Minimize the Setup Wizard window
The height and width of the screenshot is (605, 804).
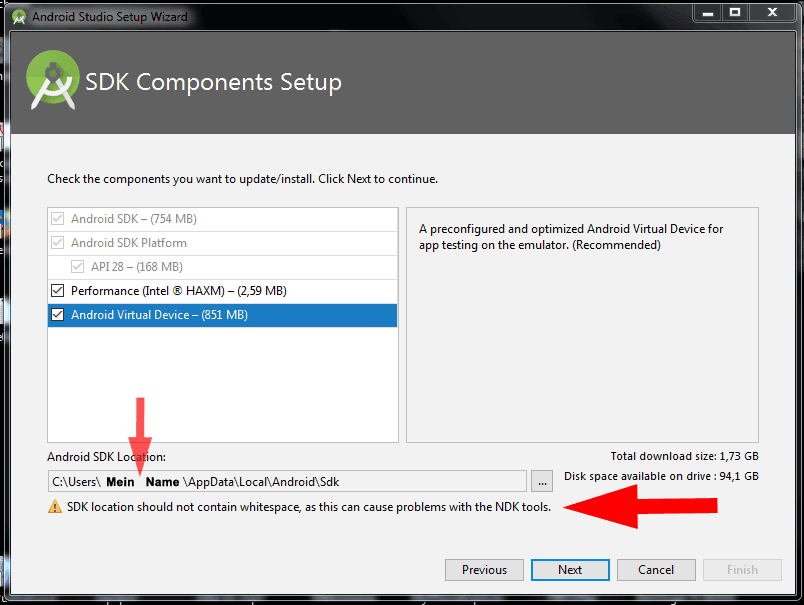pyautogui.click(x=708, y=12)
